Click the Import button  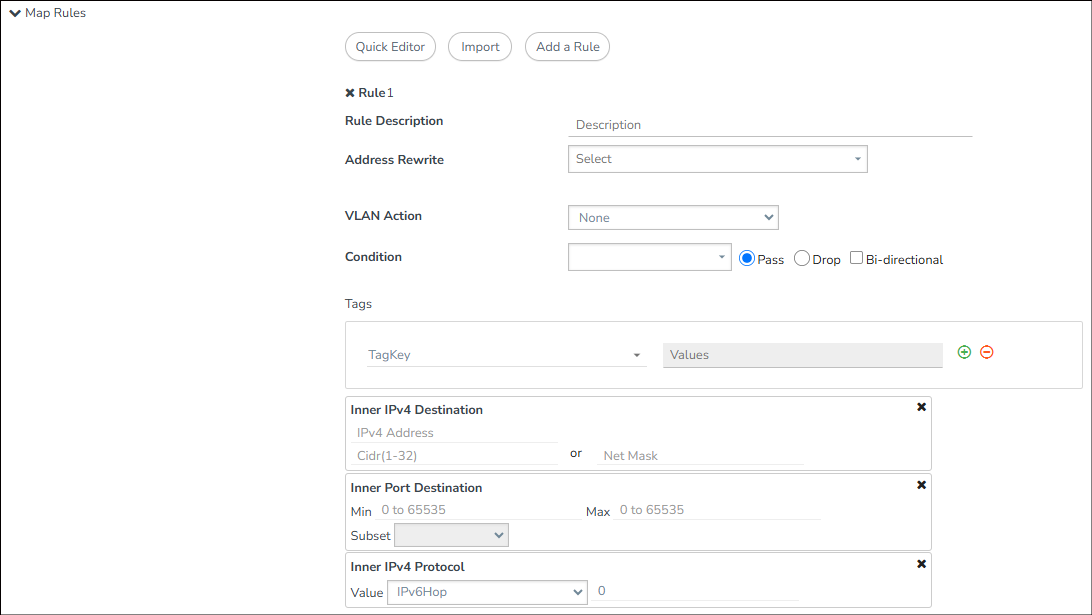480,47
